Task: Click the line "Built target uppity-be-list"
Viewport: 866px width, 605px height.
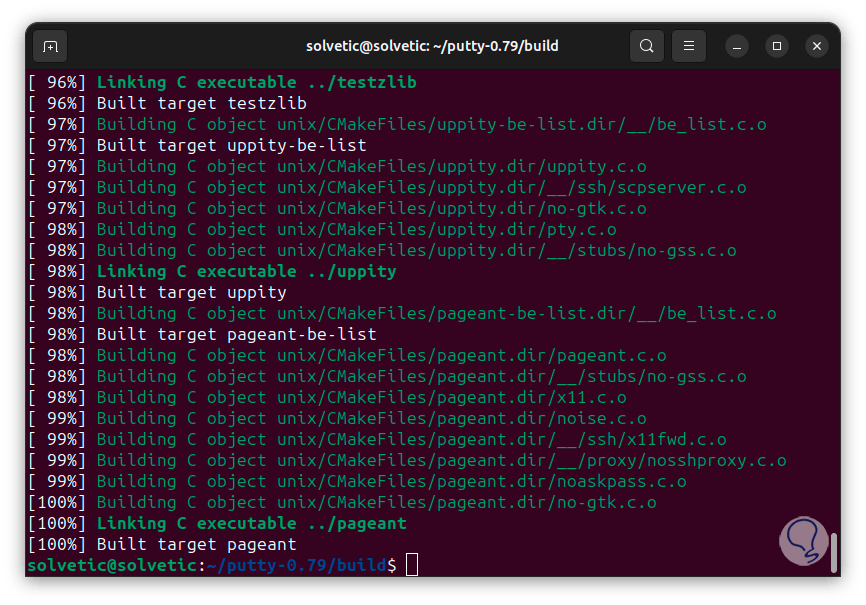Action: pyautogui.click(x=197, y=145)
